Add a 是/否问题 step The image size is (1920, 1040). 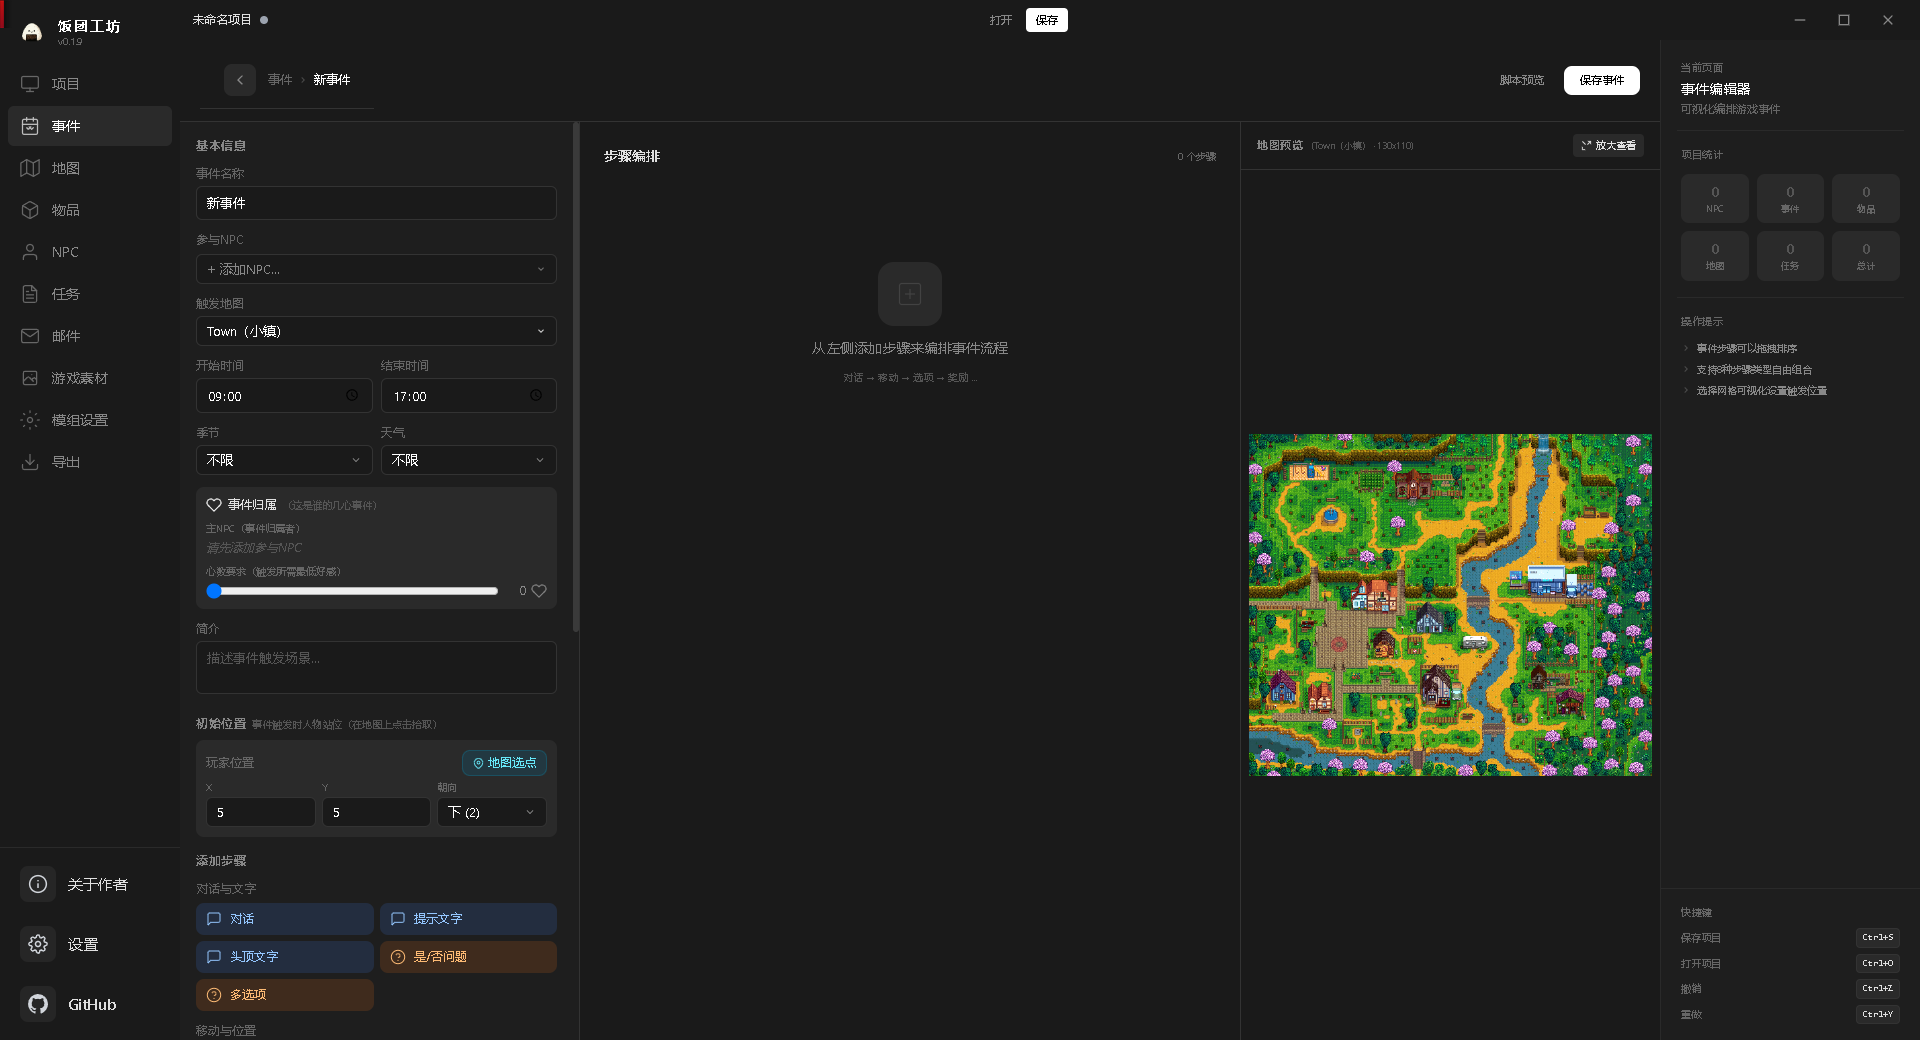coord(468,957)
